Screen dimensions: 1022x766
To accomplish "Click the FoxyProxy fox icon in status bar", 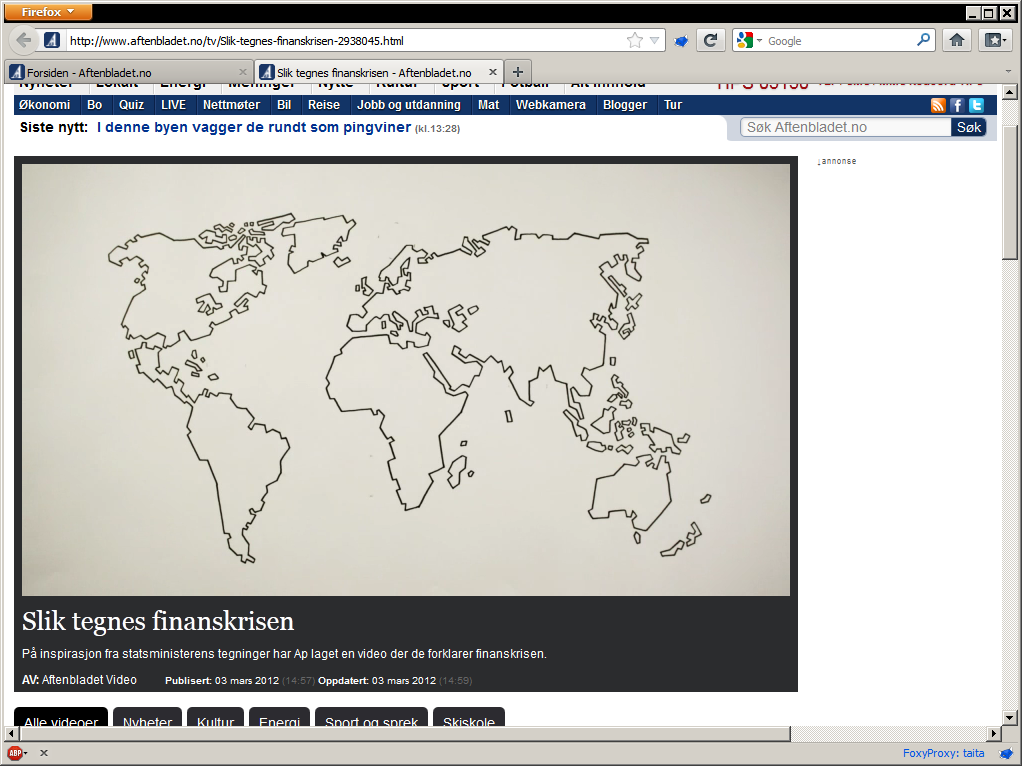I will pyautogui.click(x=1007, y=754).
